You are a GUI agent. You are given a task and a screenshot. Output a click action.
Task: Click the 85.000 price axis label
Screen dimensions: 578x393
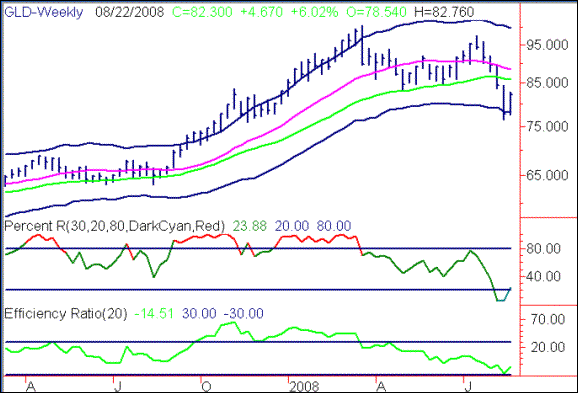(547, 83)
